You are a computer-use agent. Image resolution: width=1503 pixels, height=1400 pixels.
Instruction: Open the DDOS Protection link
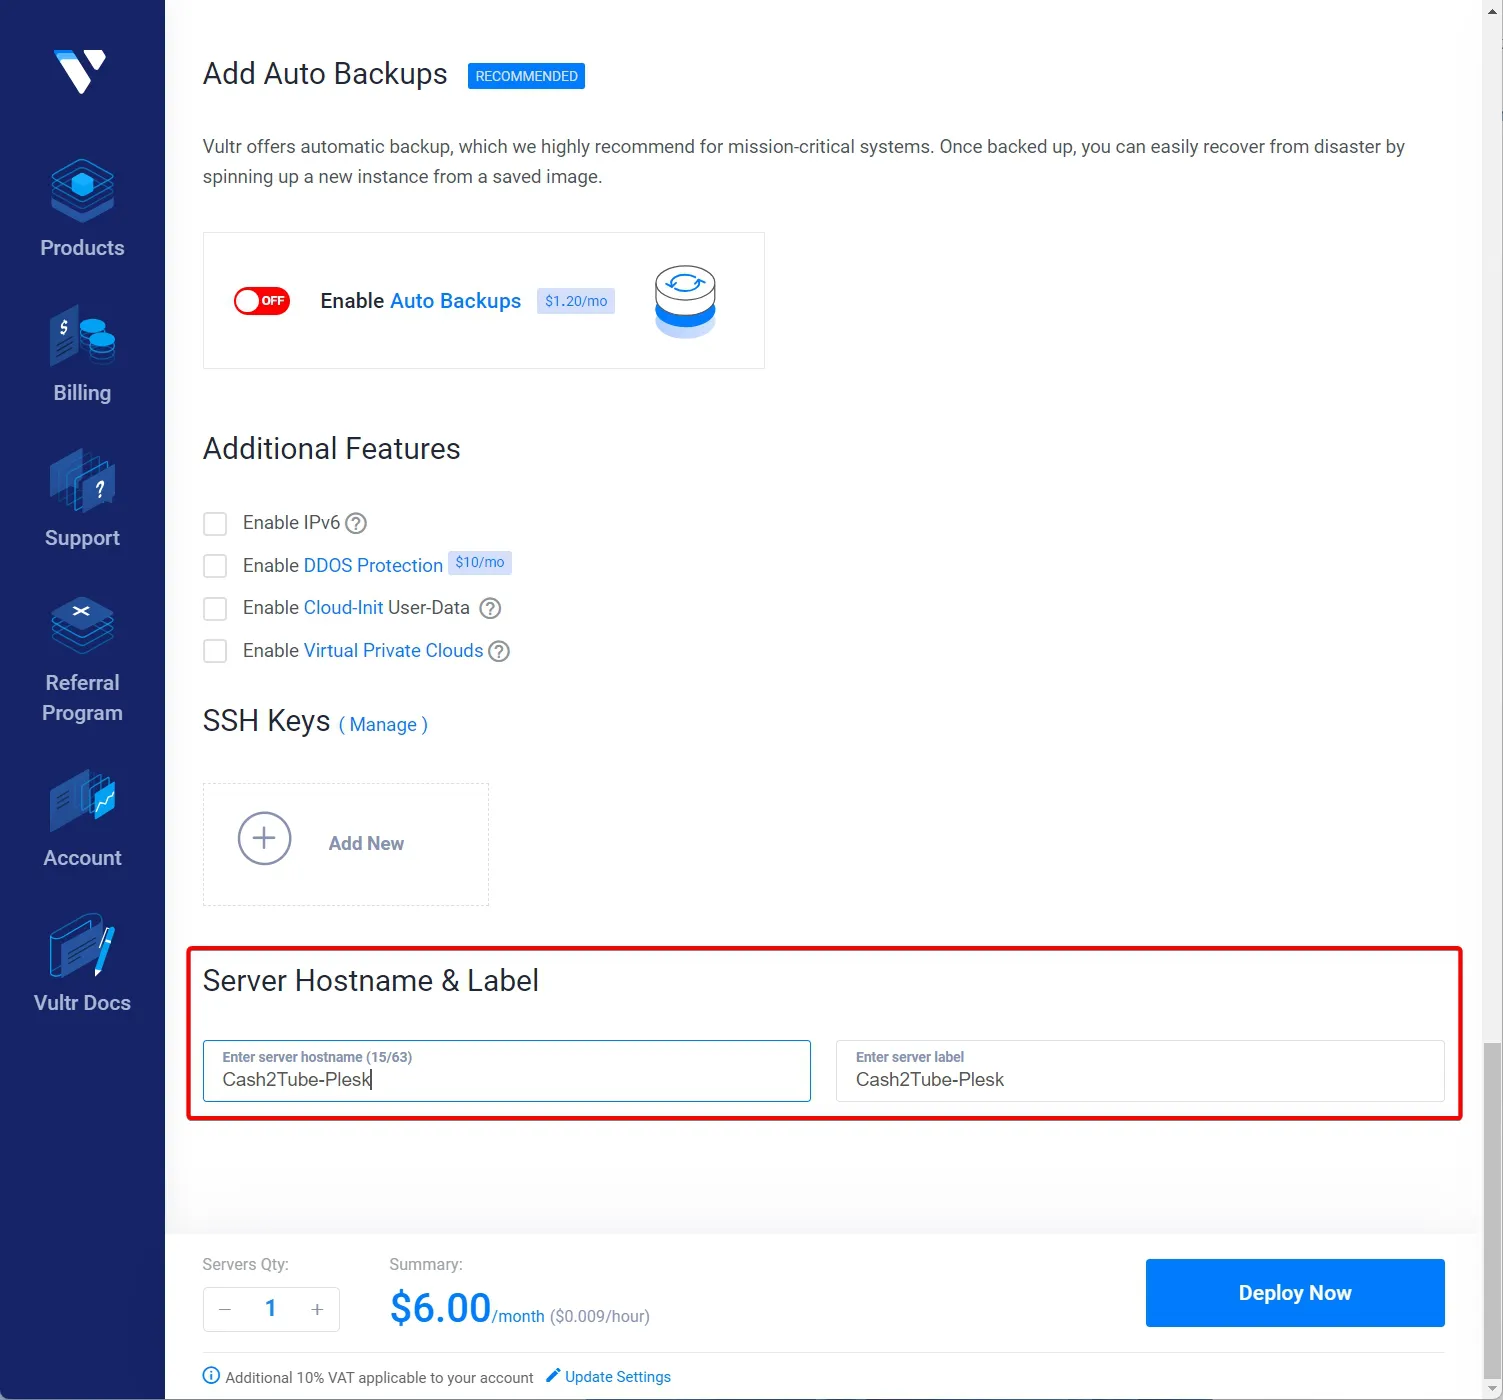coord(373,566)
